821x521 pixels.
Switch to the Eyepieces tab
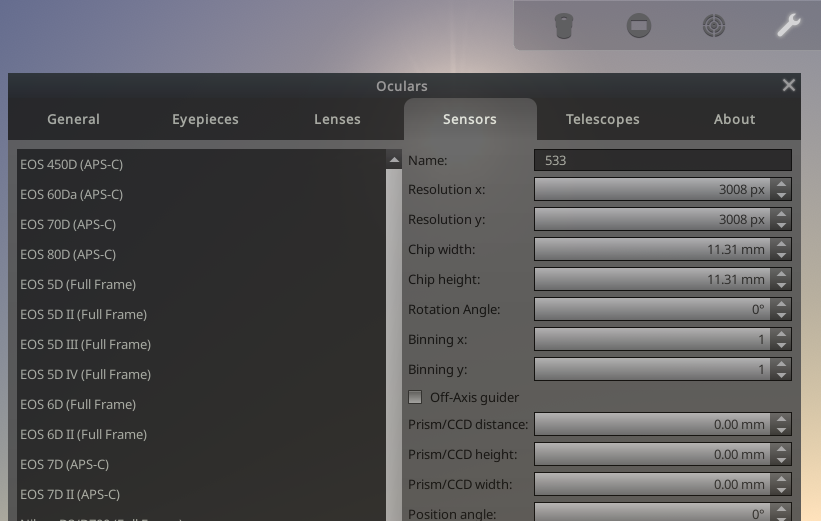coord(205,119)
